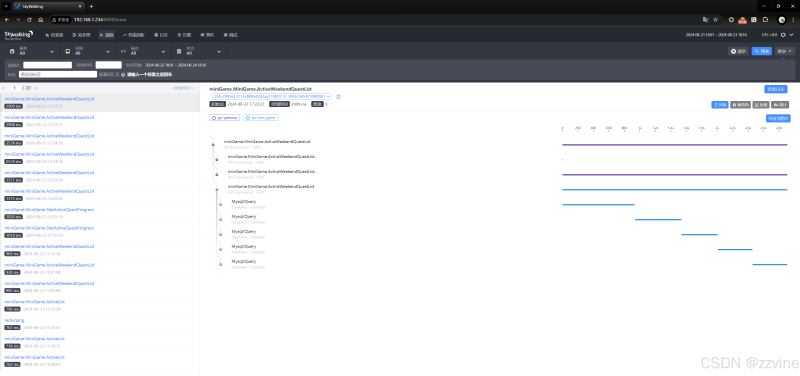This screenshot has height=376, width=800.
Task: Click the SkyWalking logo
Action: [x=19, y=35]
